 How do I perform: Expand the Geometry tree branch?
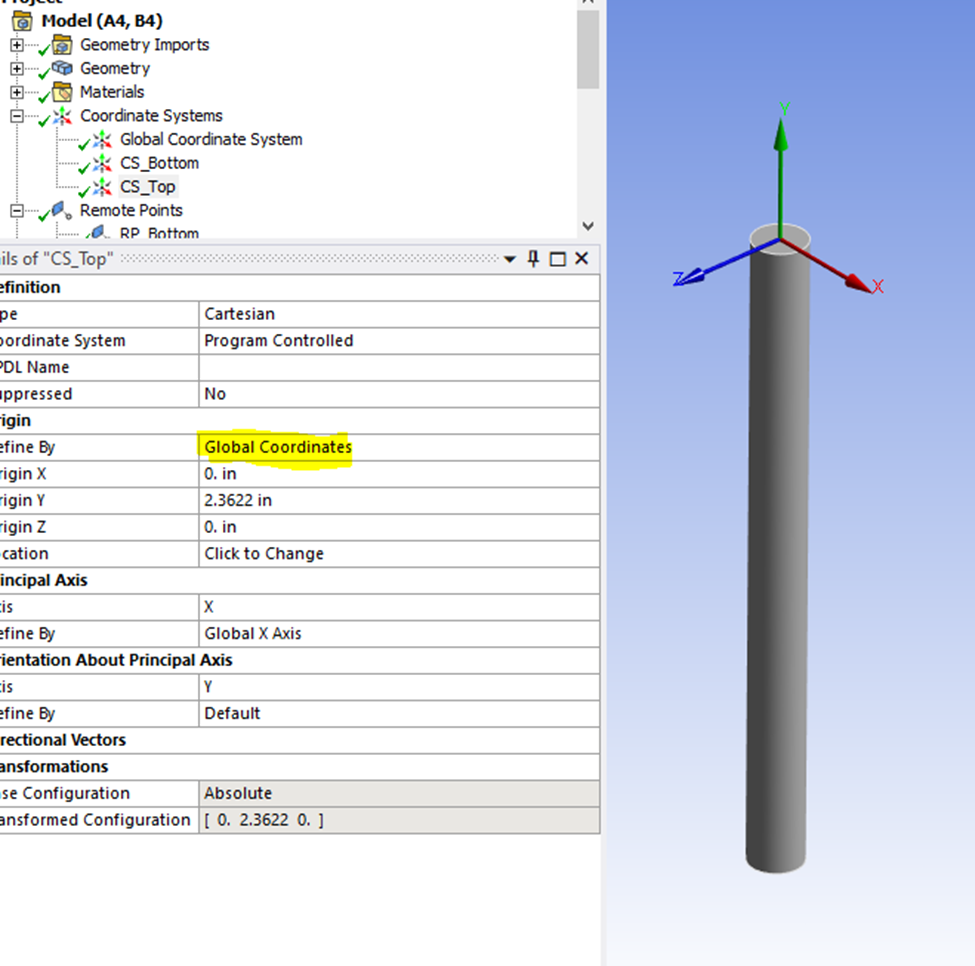tap(16, 68)
